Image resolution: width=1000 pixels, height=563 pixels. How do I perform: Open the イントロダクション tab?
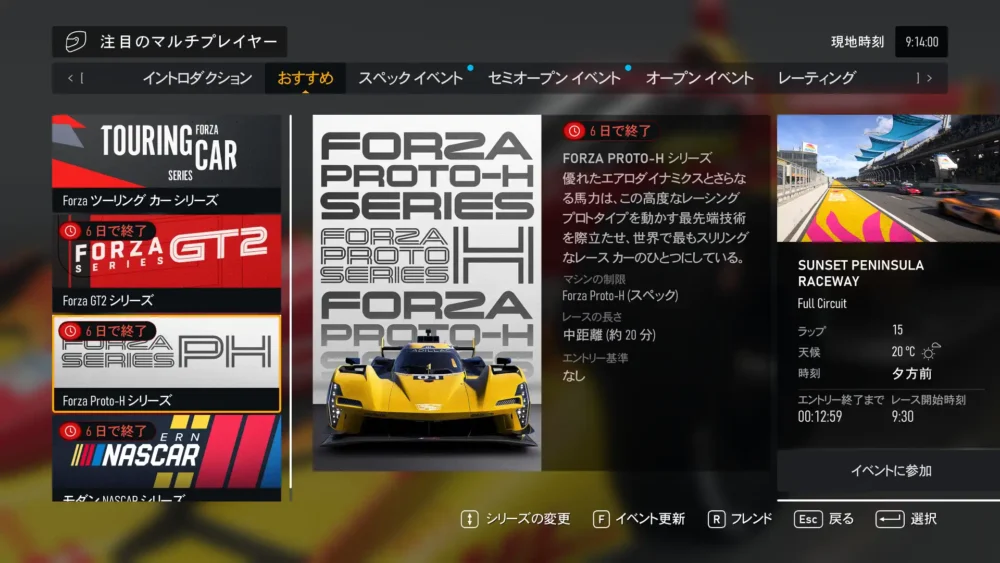point(197,78)
